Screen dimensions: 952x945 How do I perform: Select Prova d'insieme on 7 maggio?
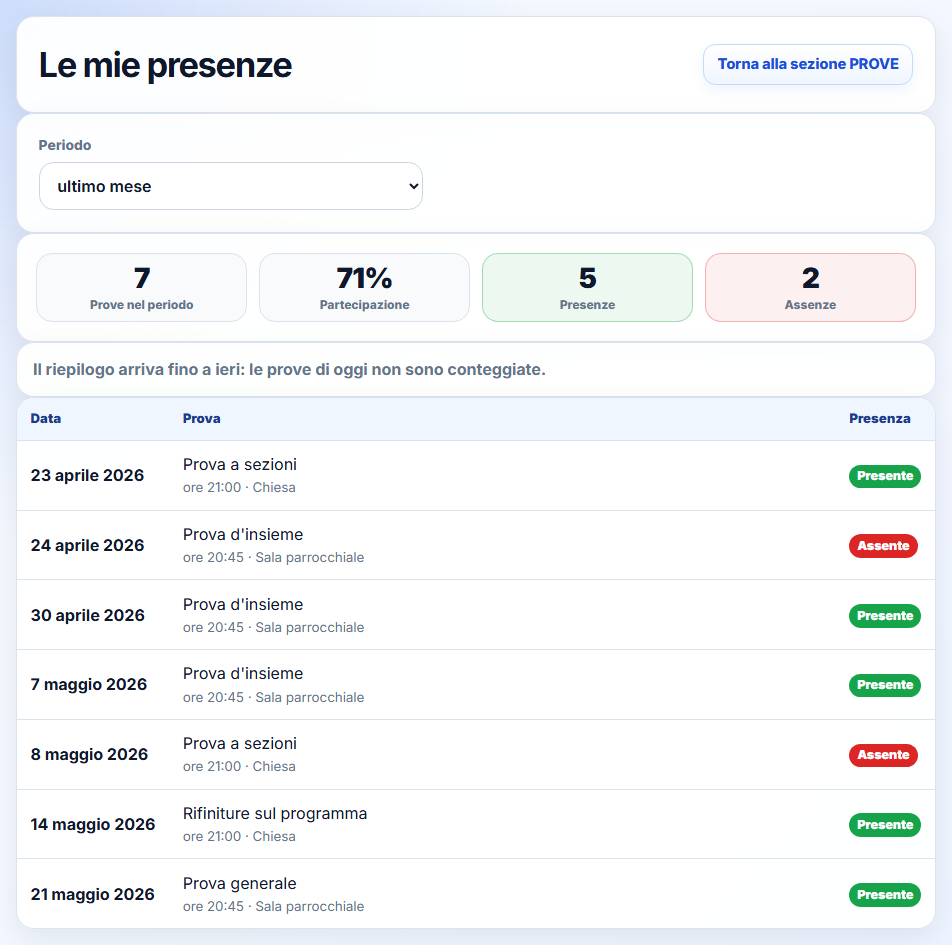(243, 674)
